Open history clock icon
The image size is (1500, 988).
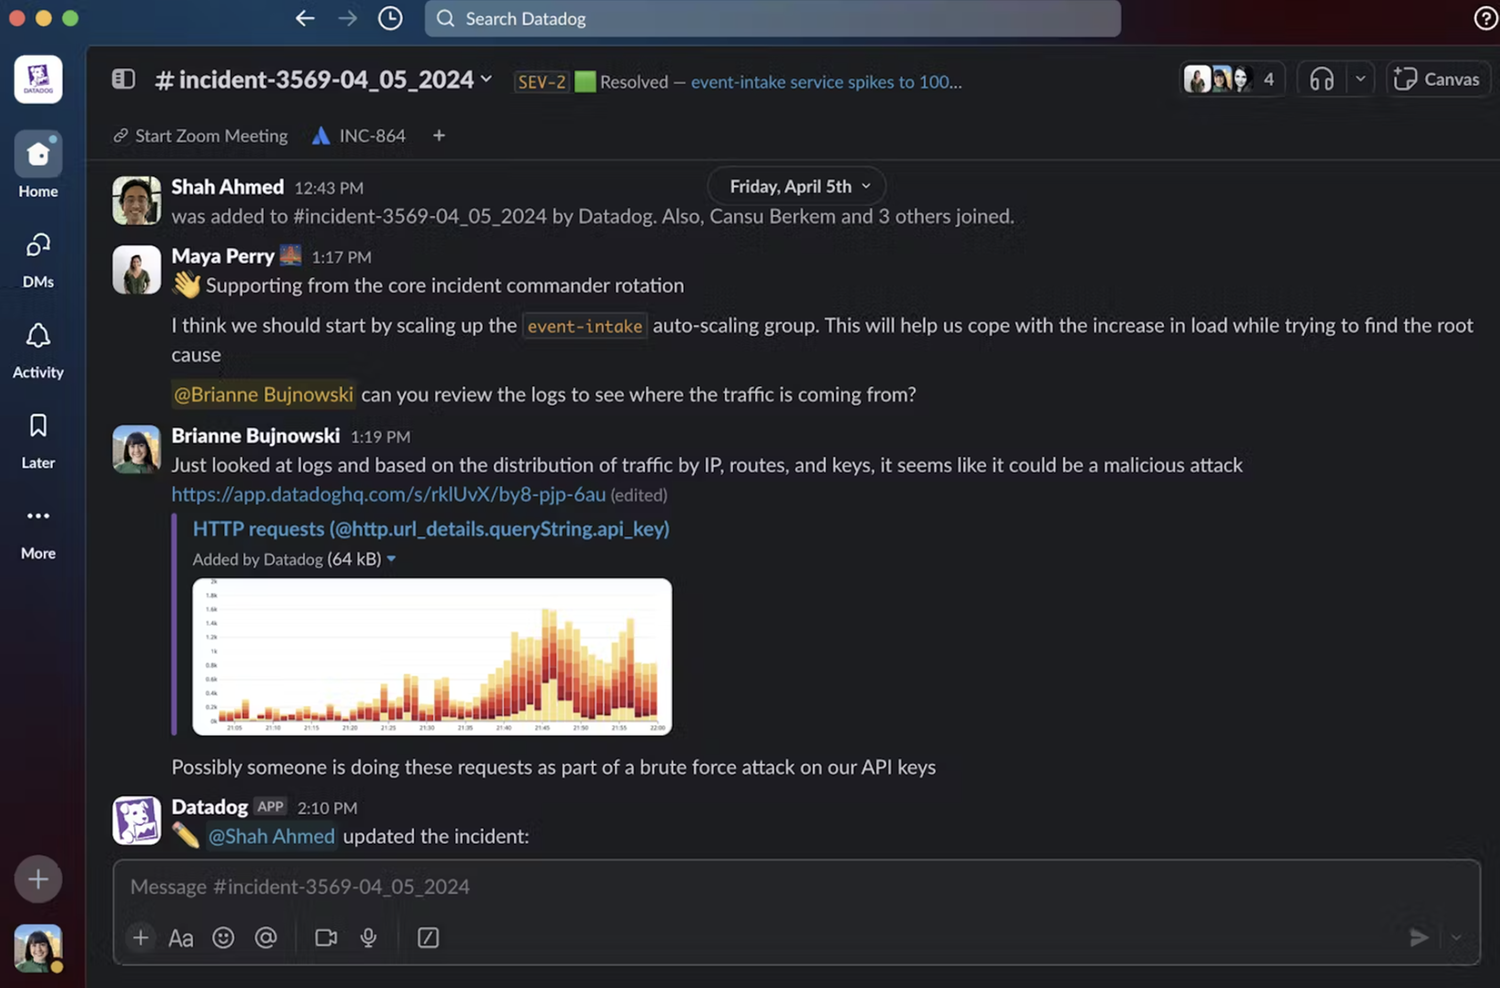[x=390, y=18]
